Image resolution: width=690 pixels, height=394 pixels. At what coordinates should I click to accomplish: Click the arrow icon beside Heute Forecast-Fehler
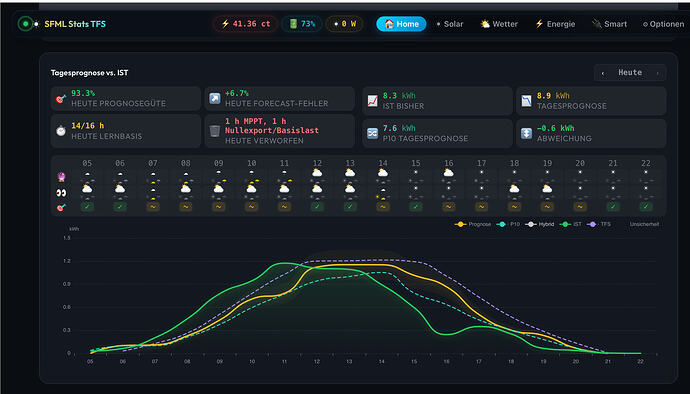(214, 99)
